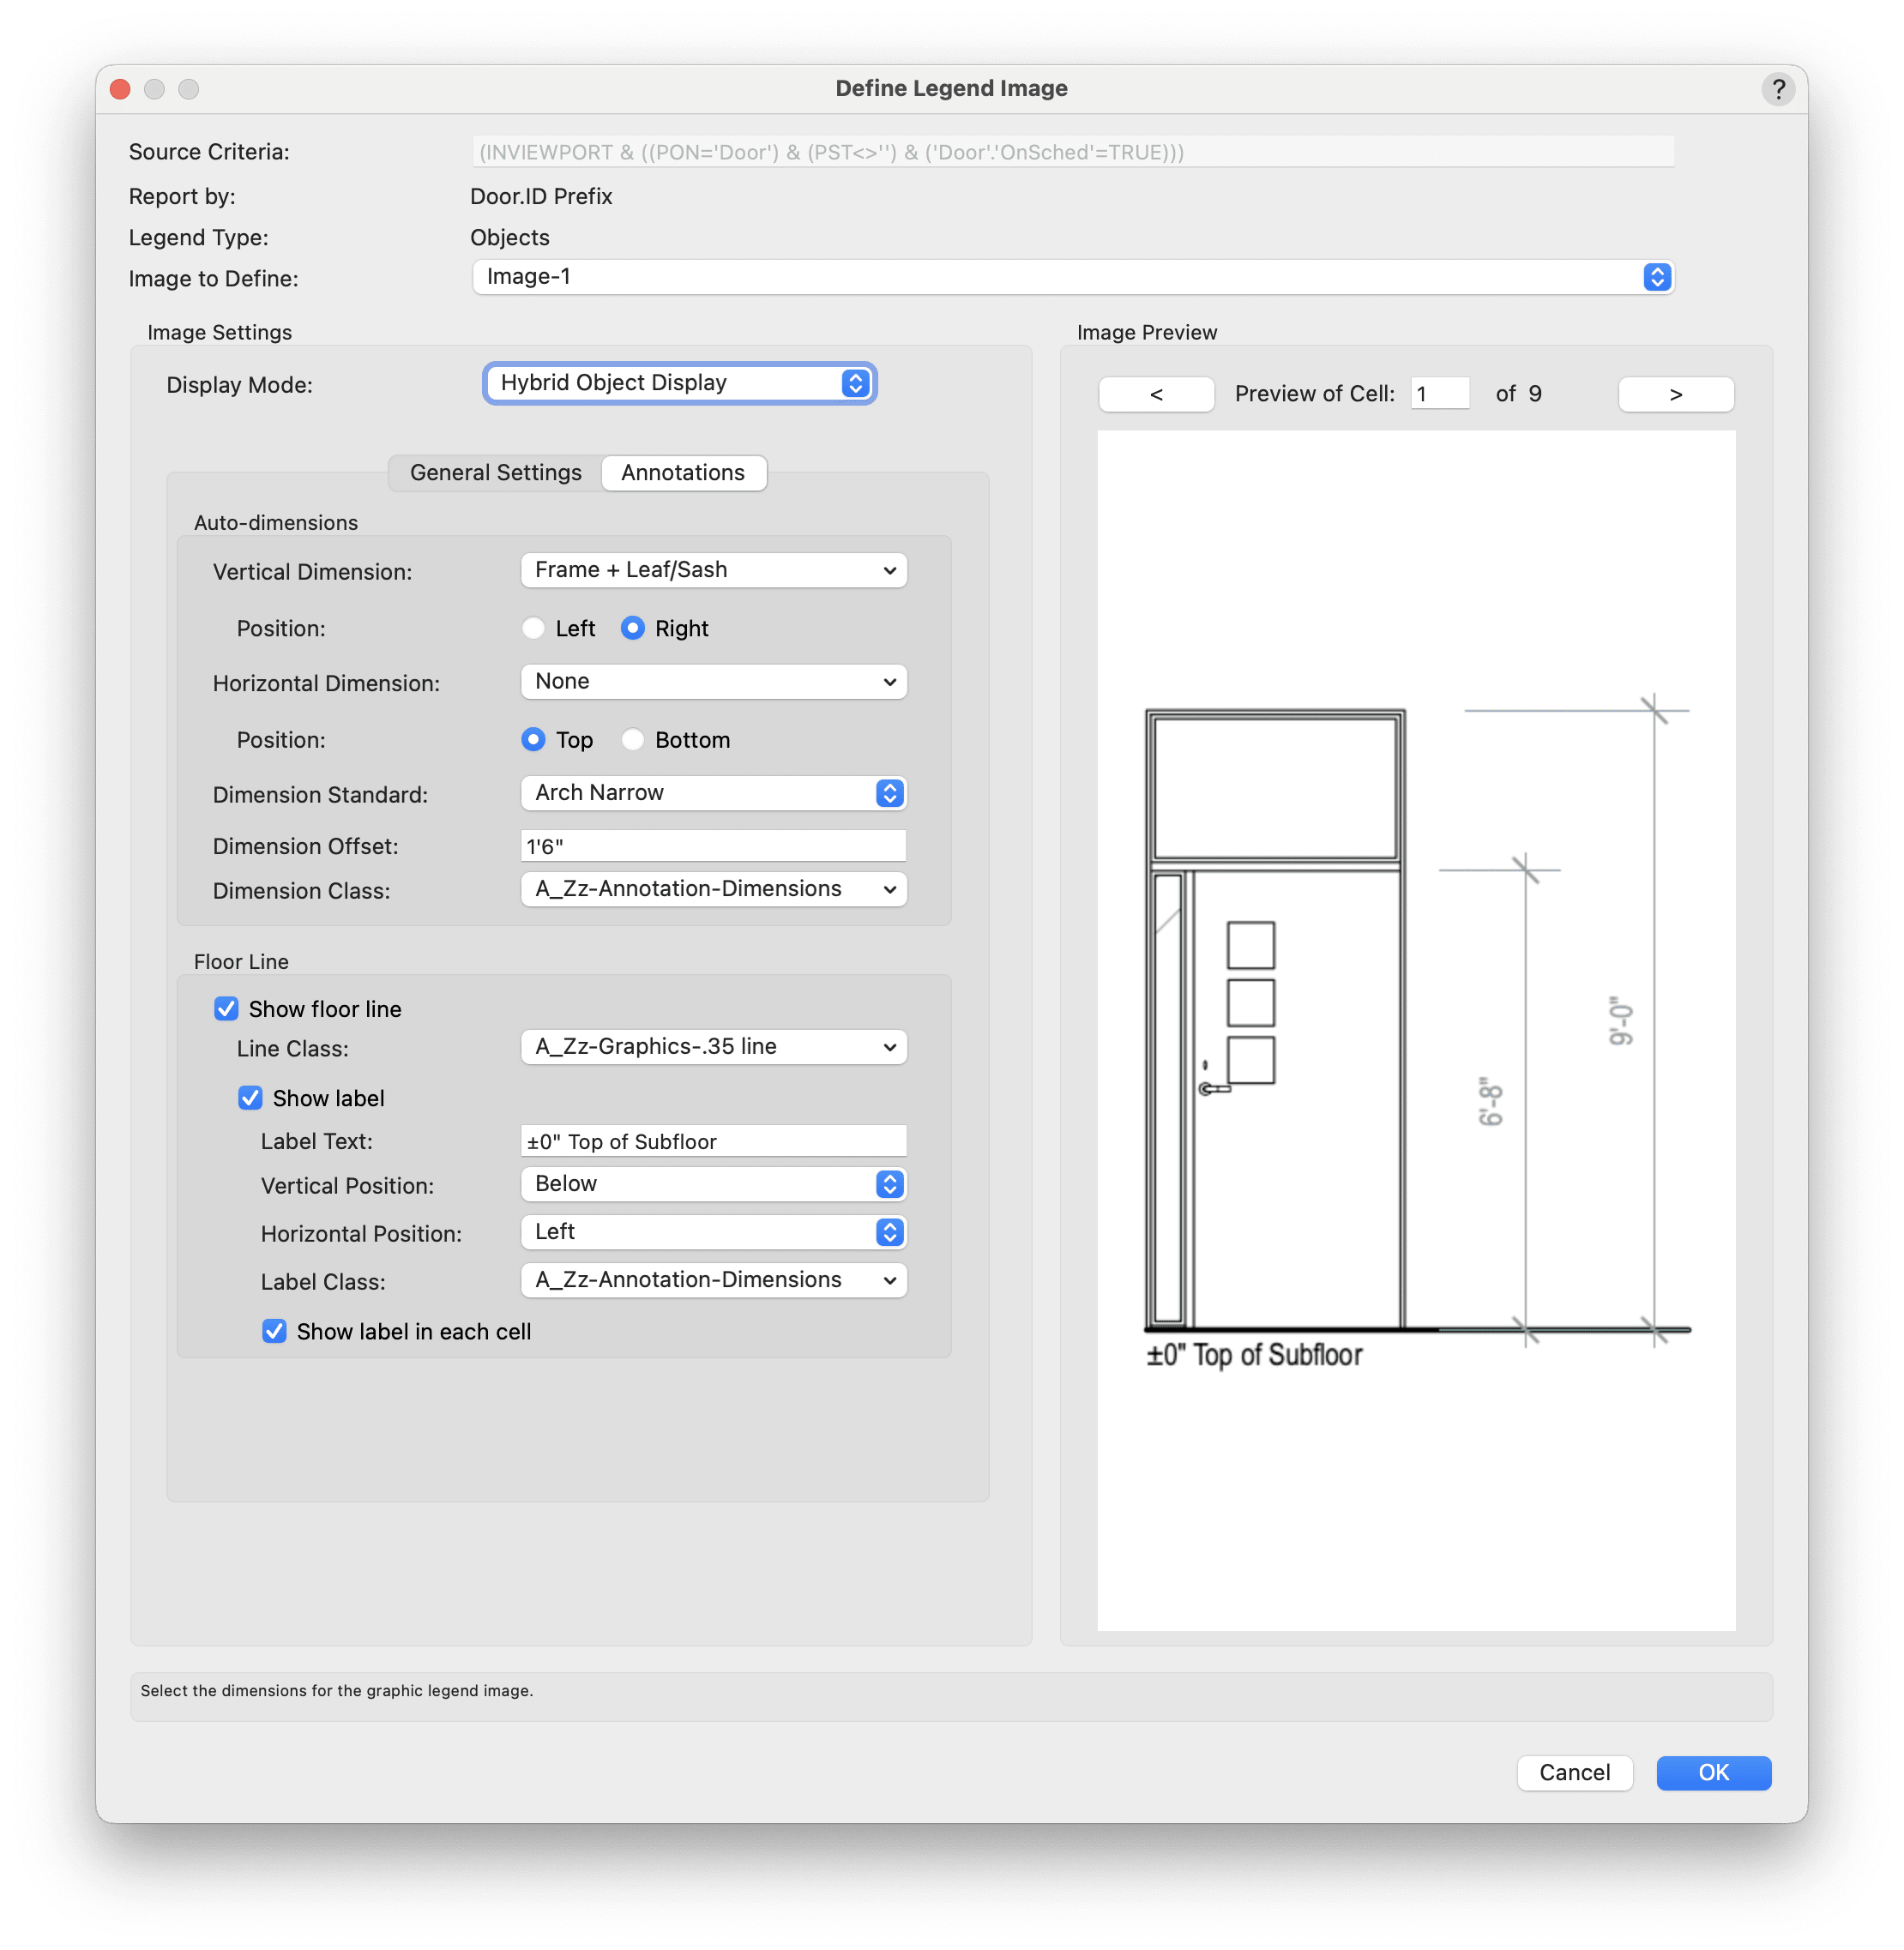Screen dimensions: 1904x1950
Task: Click the Dimension Offset input field
Action: coord(713,846)
